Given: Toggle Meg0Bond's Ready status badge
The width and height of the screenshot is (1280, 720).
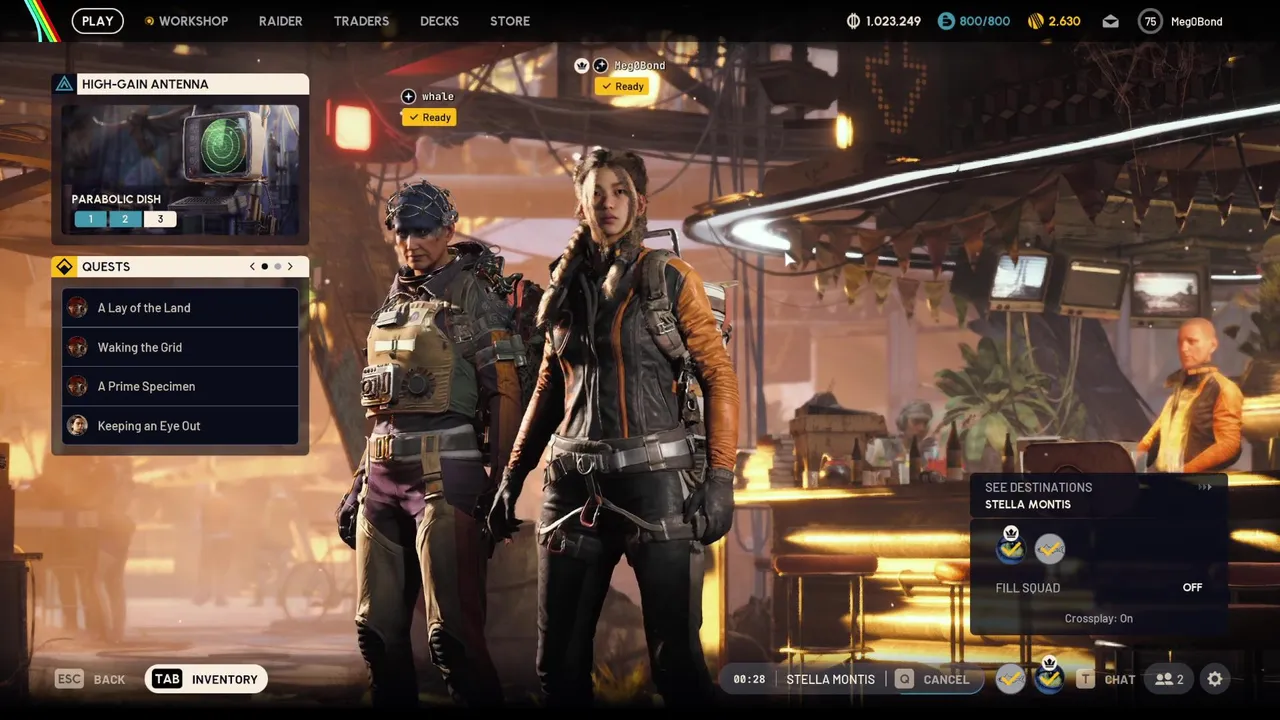Looking at the screenshot, I should click(622, 86).
